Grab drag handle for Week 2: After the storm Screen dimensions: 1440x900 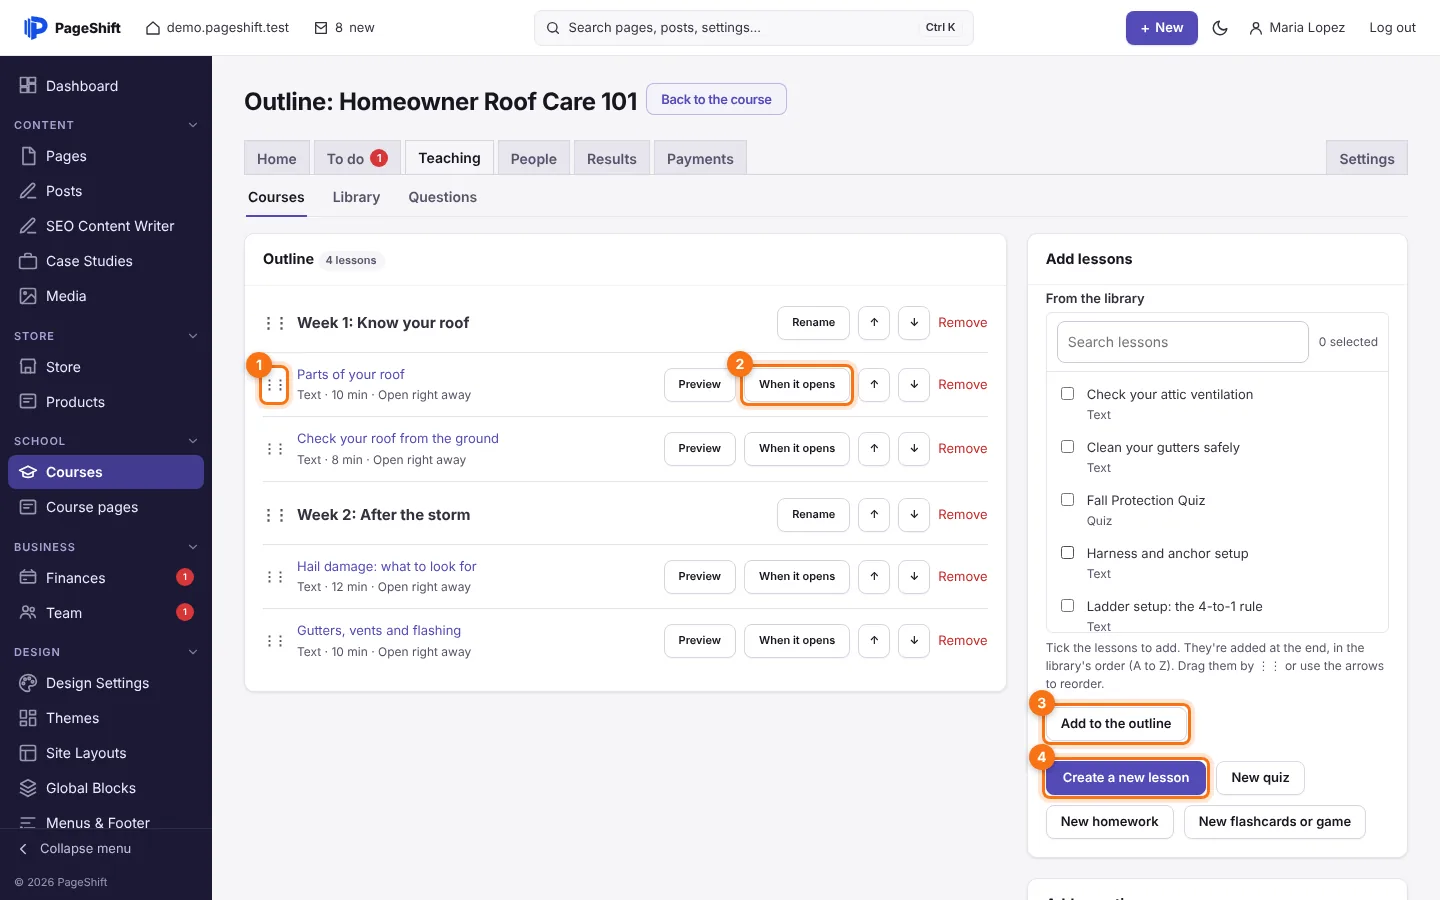[274, 515]
